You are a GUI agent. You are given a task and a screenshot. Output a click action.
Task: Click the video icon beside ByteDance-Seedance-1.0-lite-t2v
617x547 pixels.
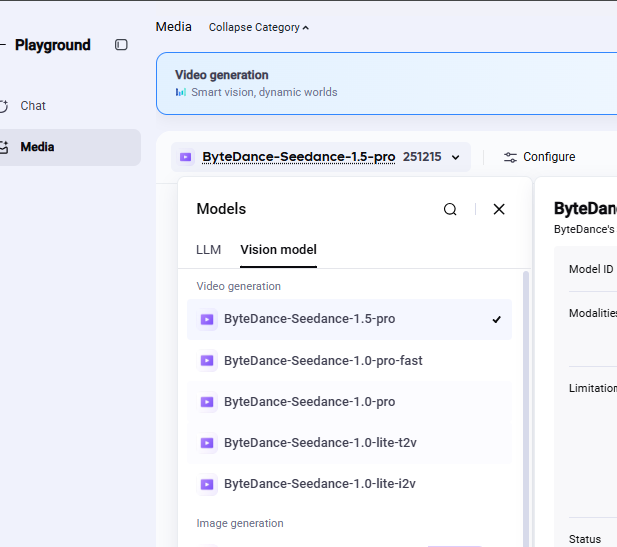207,443
